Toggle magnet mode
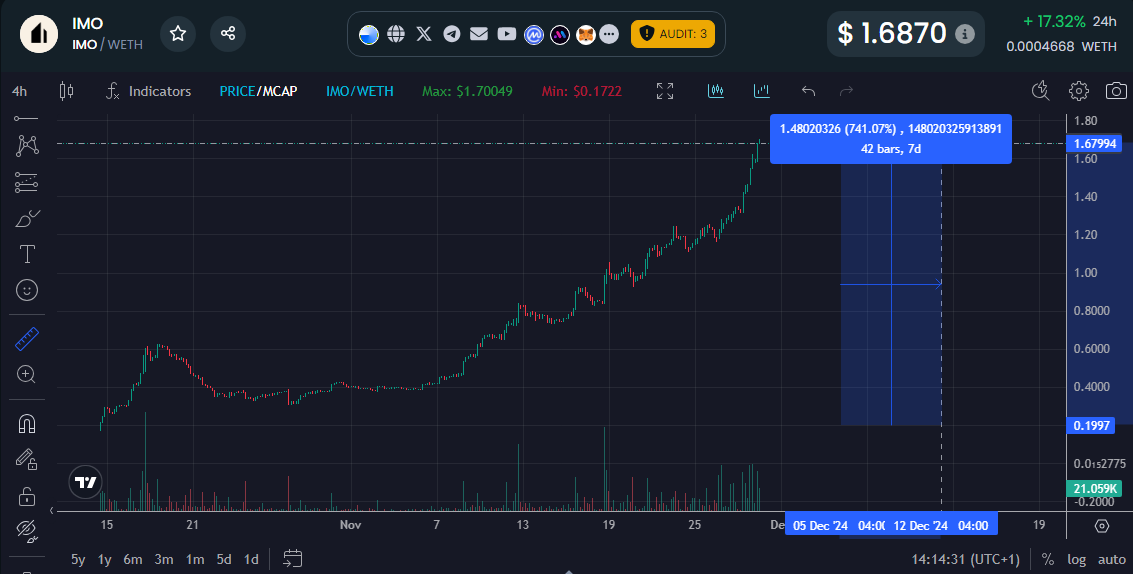Viewport: 1133px width, 574px height. pyautogui.click(x=27, y=424)
